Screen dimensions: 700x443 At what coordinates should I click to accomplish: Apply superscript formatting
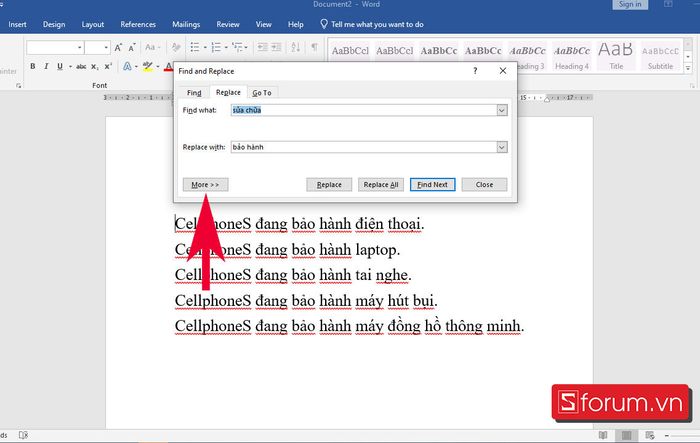(108, 66)
